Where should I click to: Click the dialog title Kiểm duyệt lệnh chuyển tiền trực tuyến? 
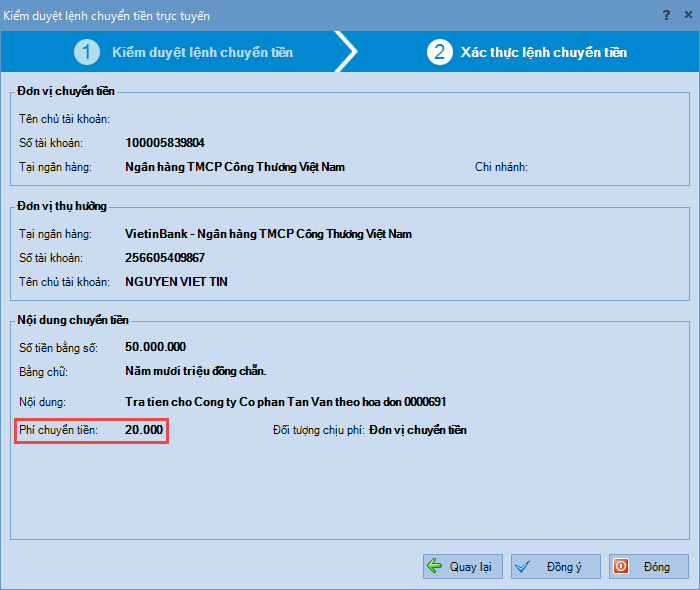coord(106,16)
